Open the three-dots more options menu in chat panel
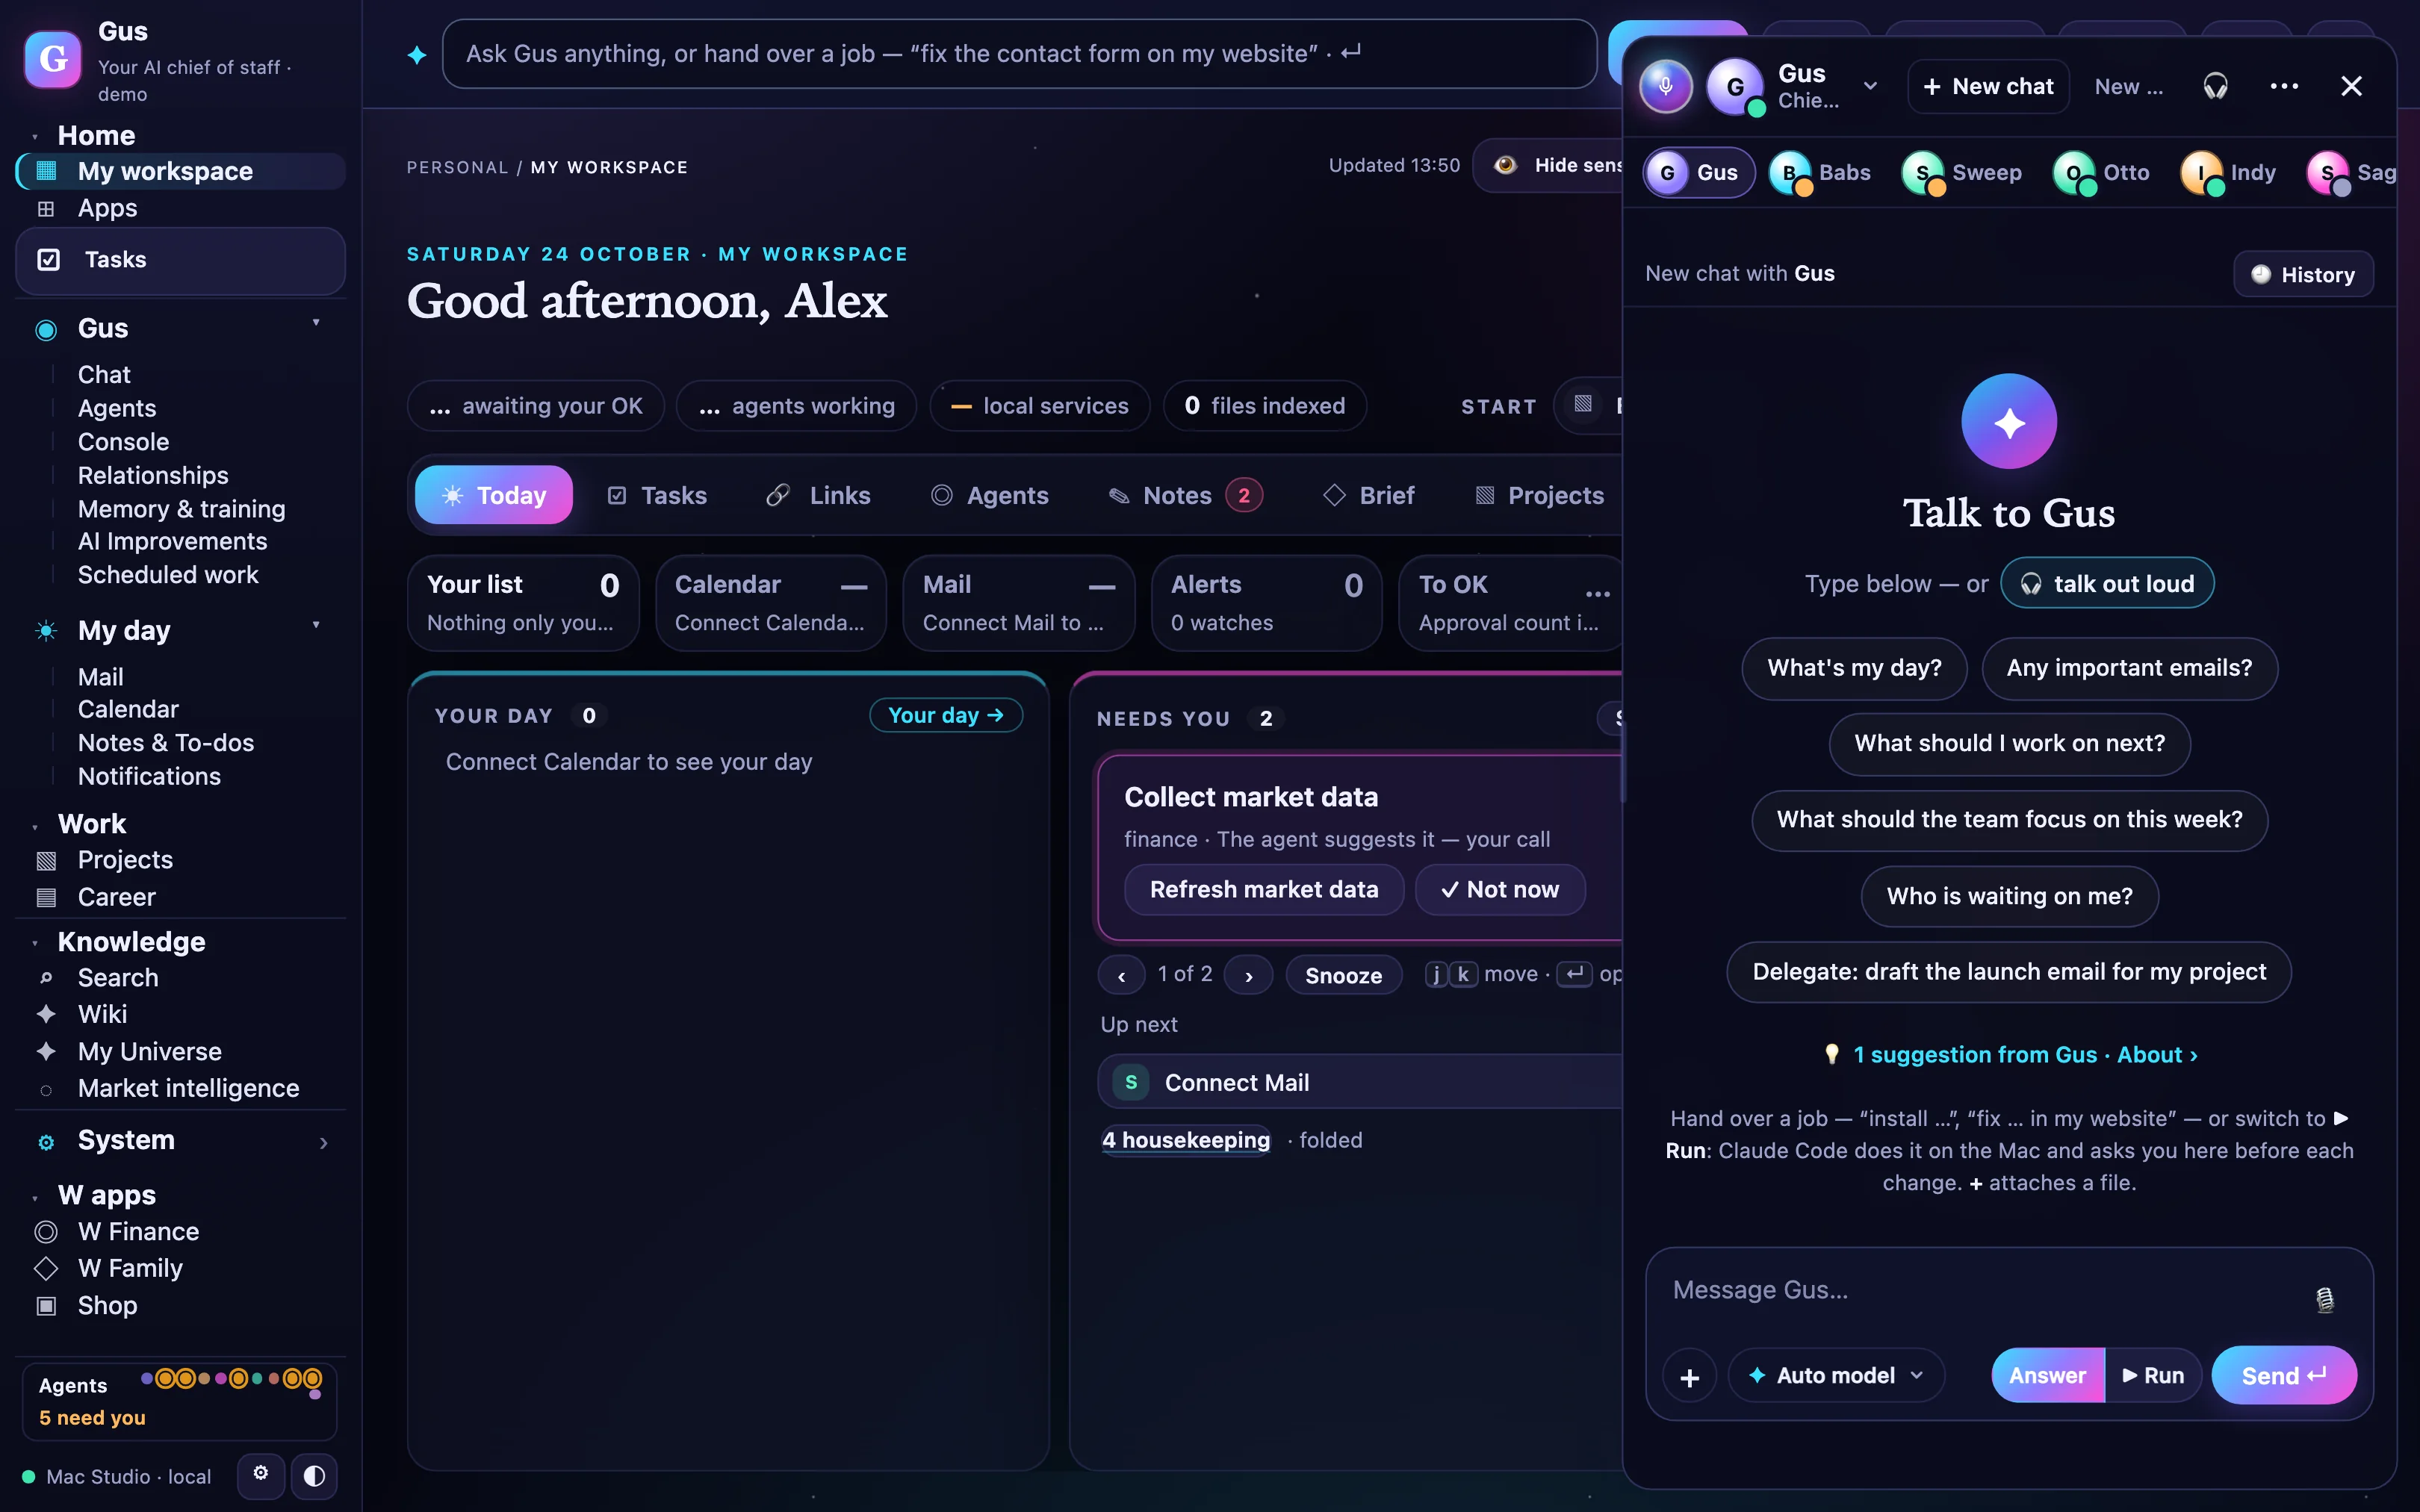This screenshot has height=1512, width=2420. (x=2284, y=86)
